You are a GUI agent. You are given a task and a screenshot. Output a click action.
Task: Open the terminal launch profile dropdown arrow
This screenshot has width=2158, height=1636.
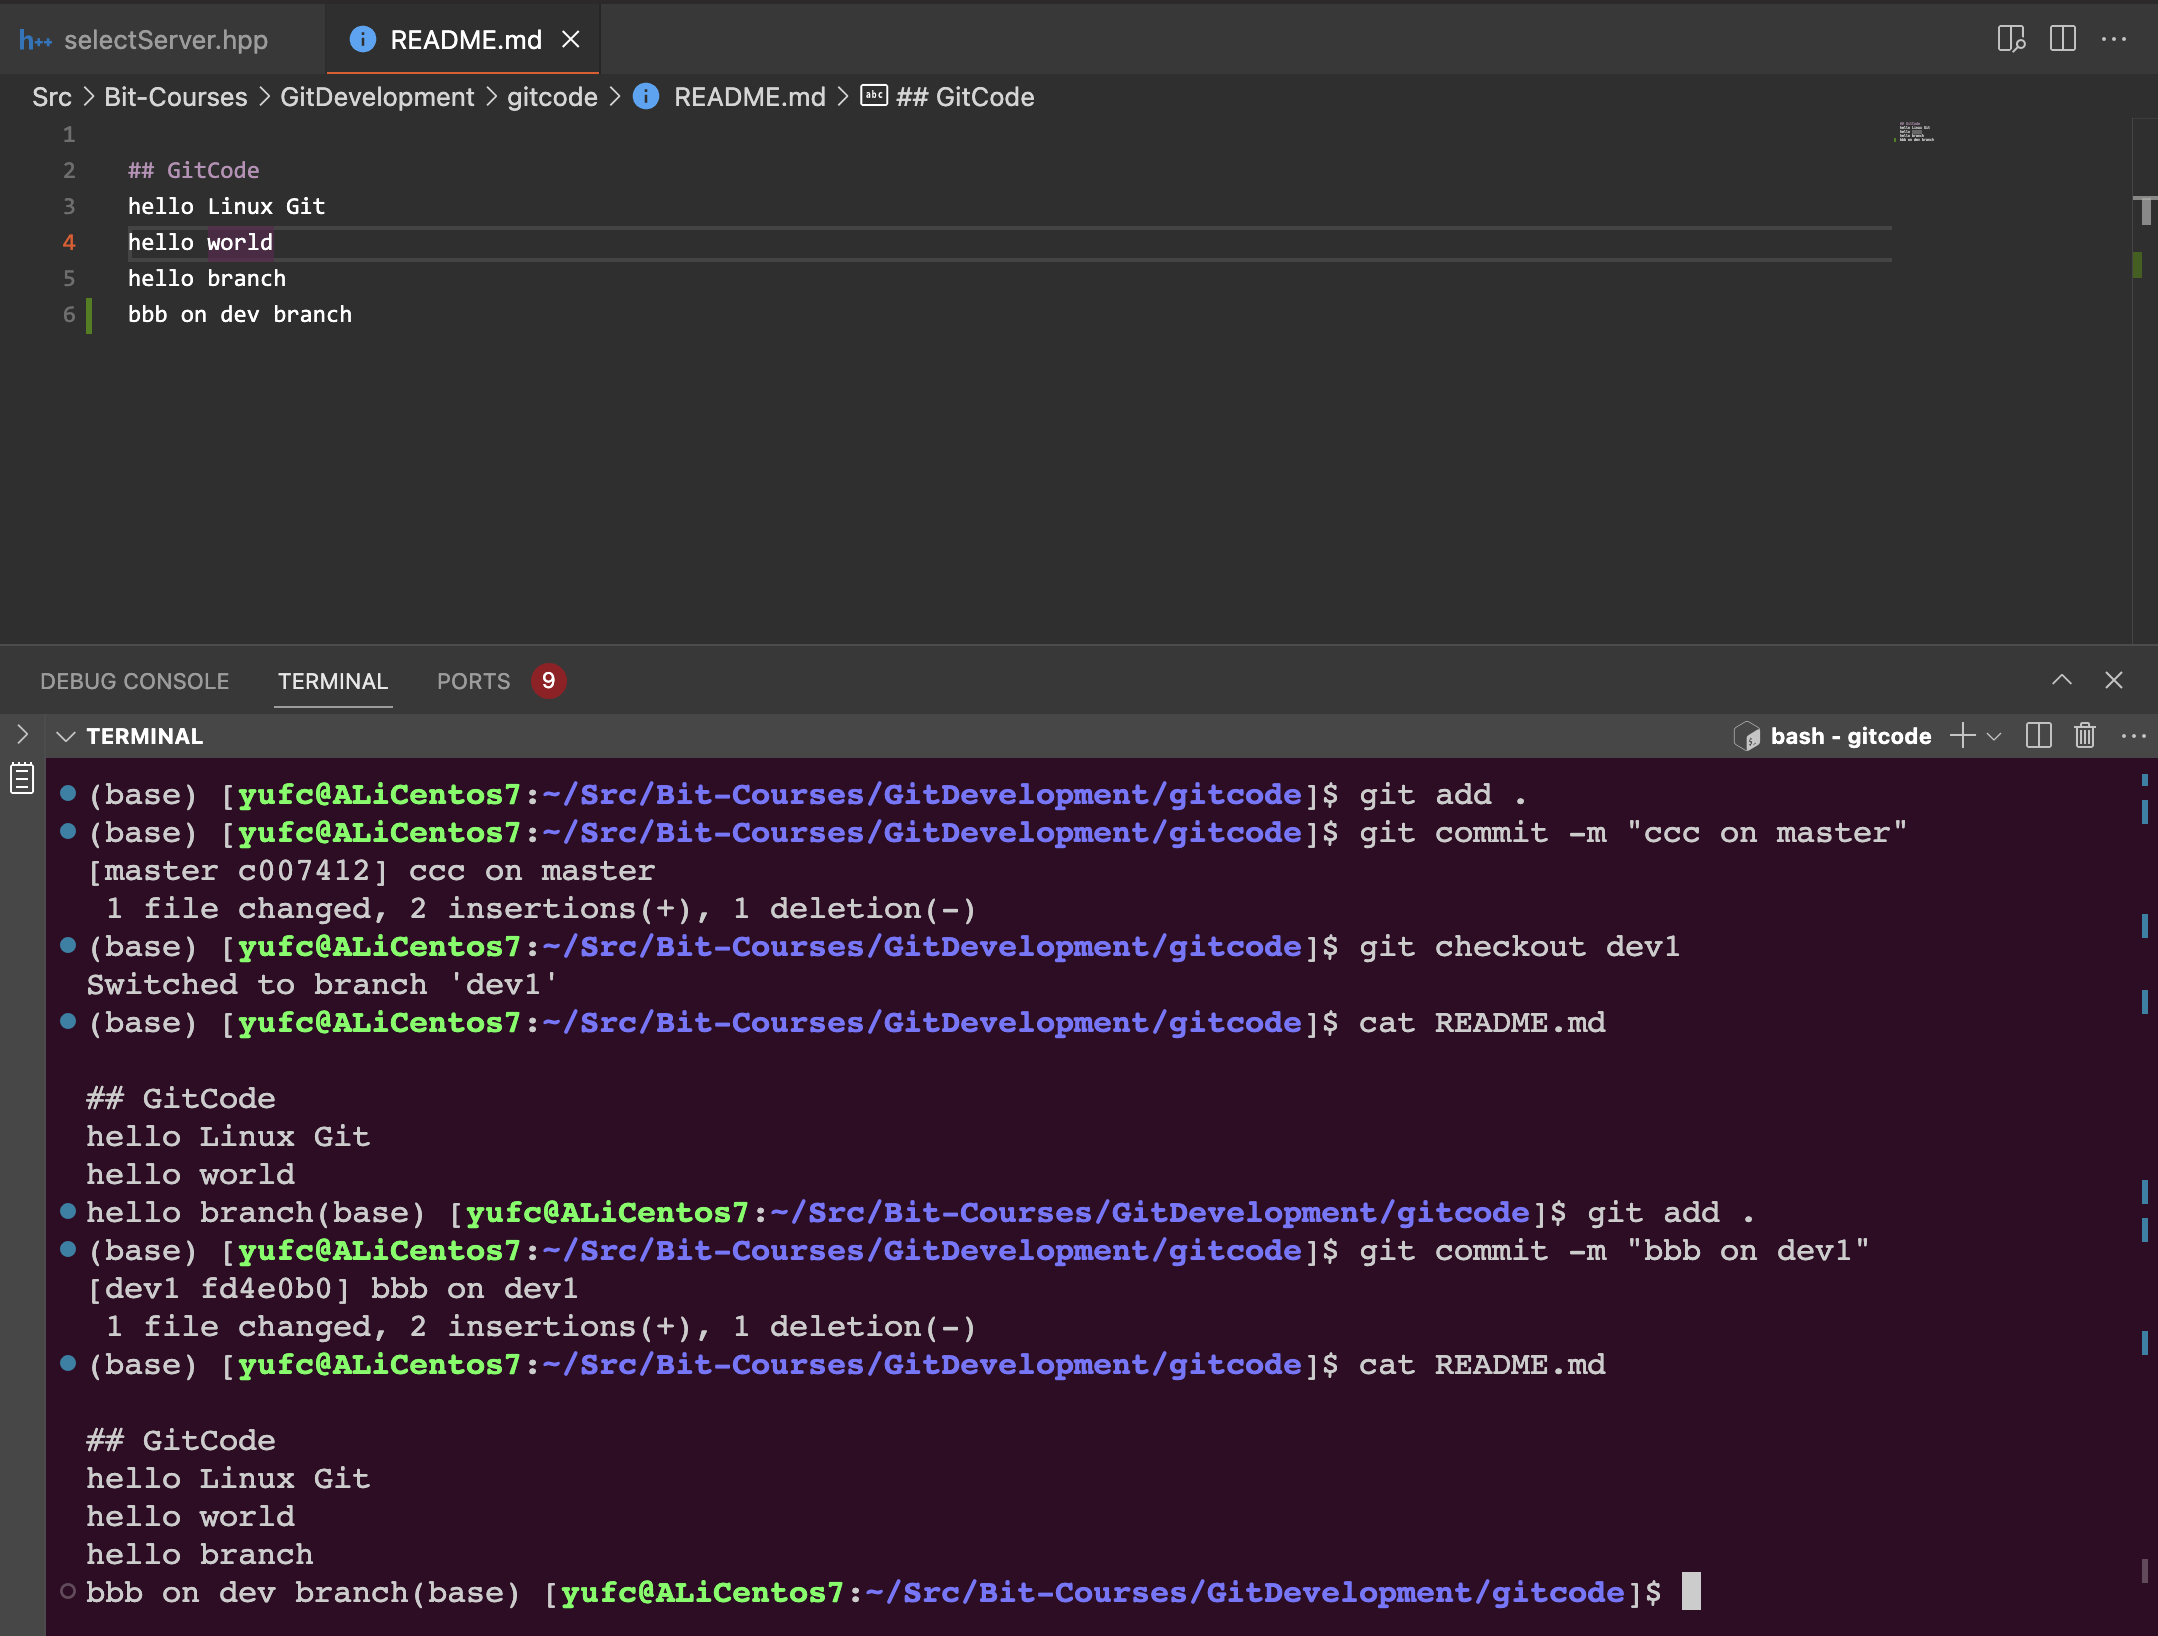[1994, 736]
